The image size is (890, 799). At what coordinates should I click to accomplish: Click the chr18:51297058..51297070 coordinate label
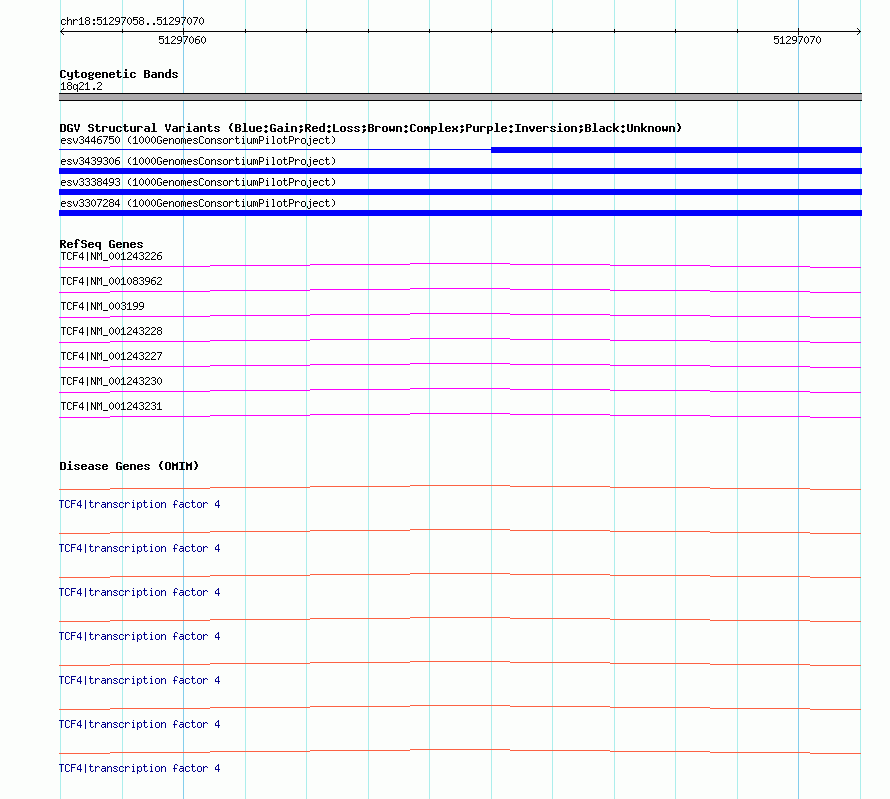pyautogui.click(x=132, y=21)
